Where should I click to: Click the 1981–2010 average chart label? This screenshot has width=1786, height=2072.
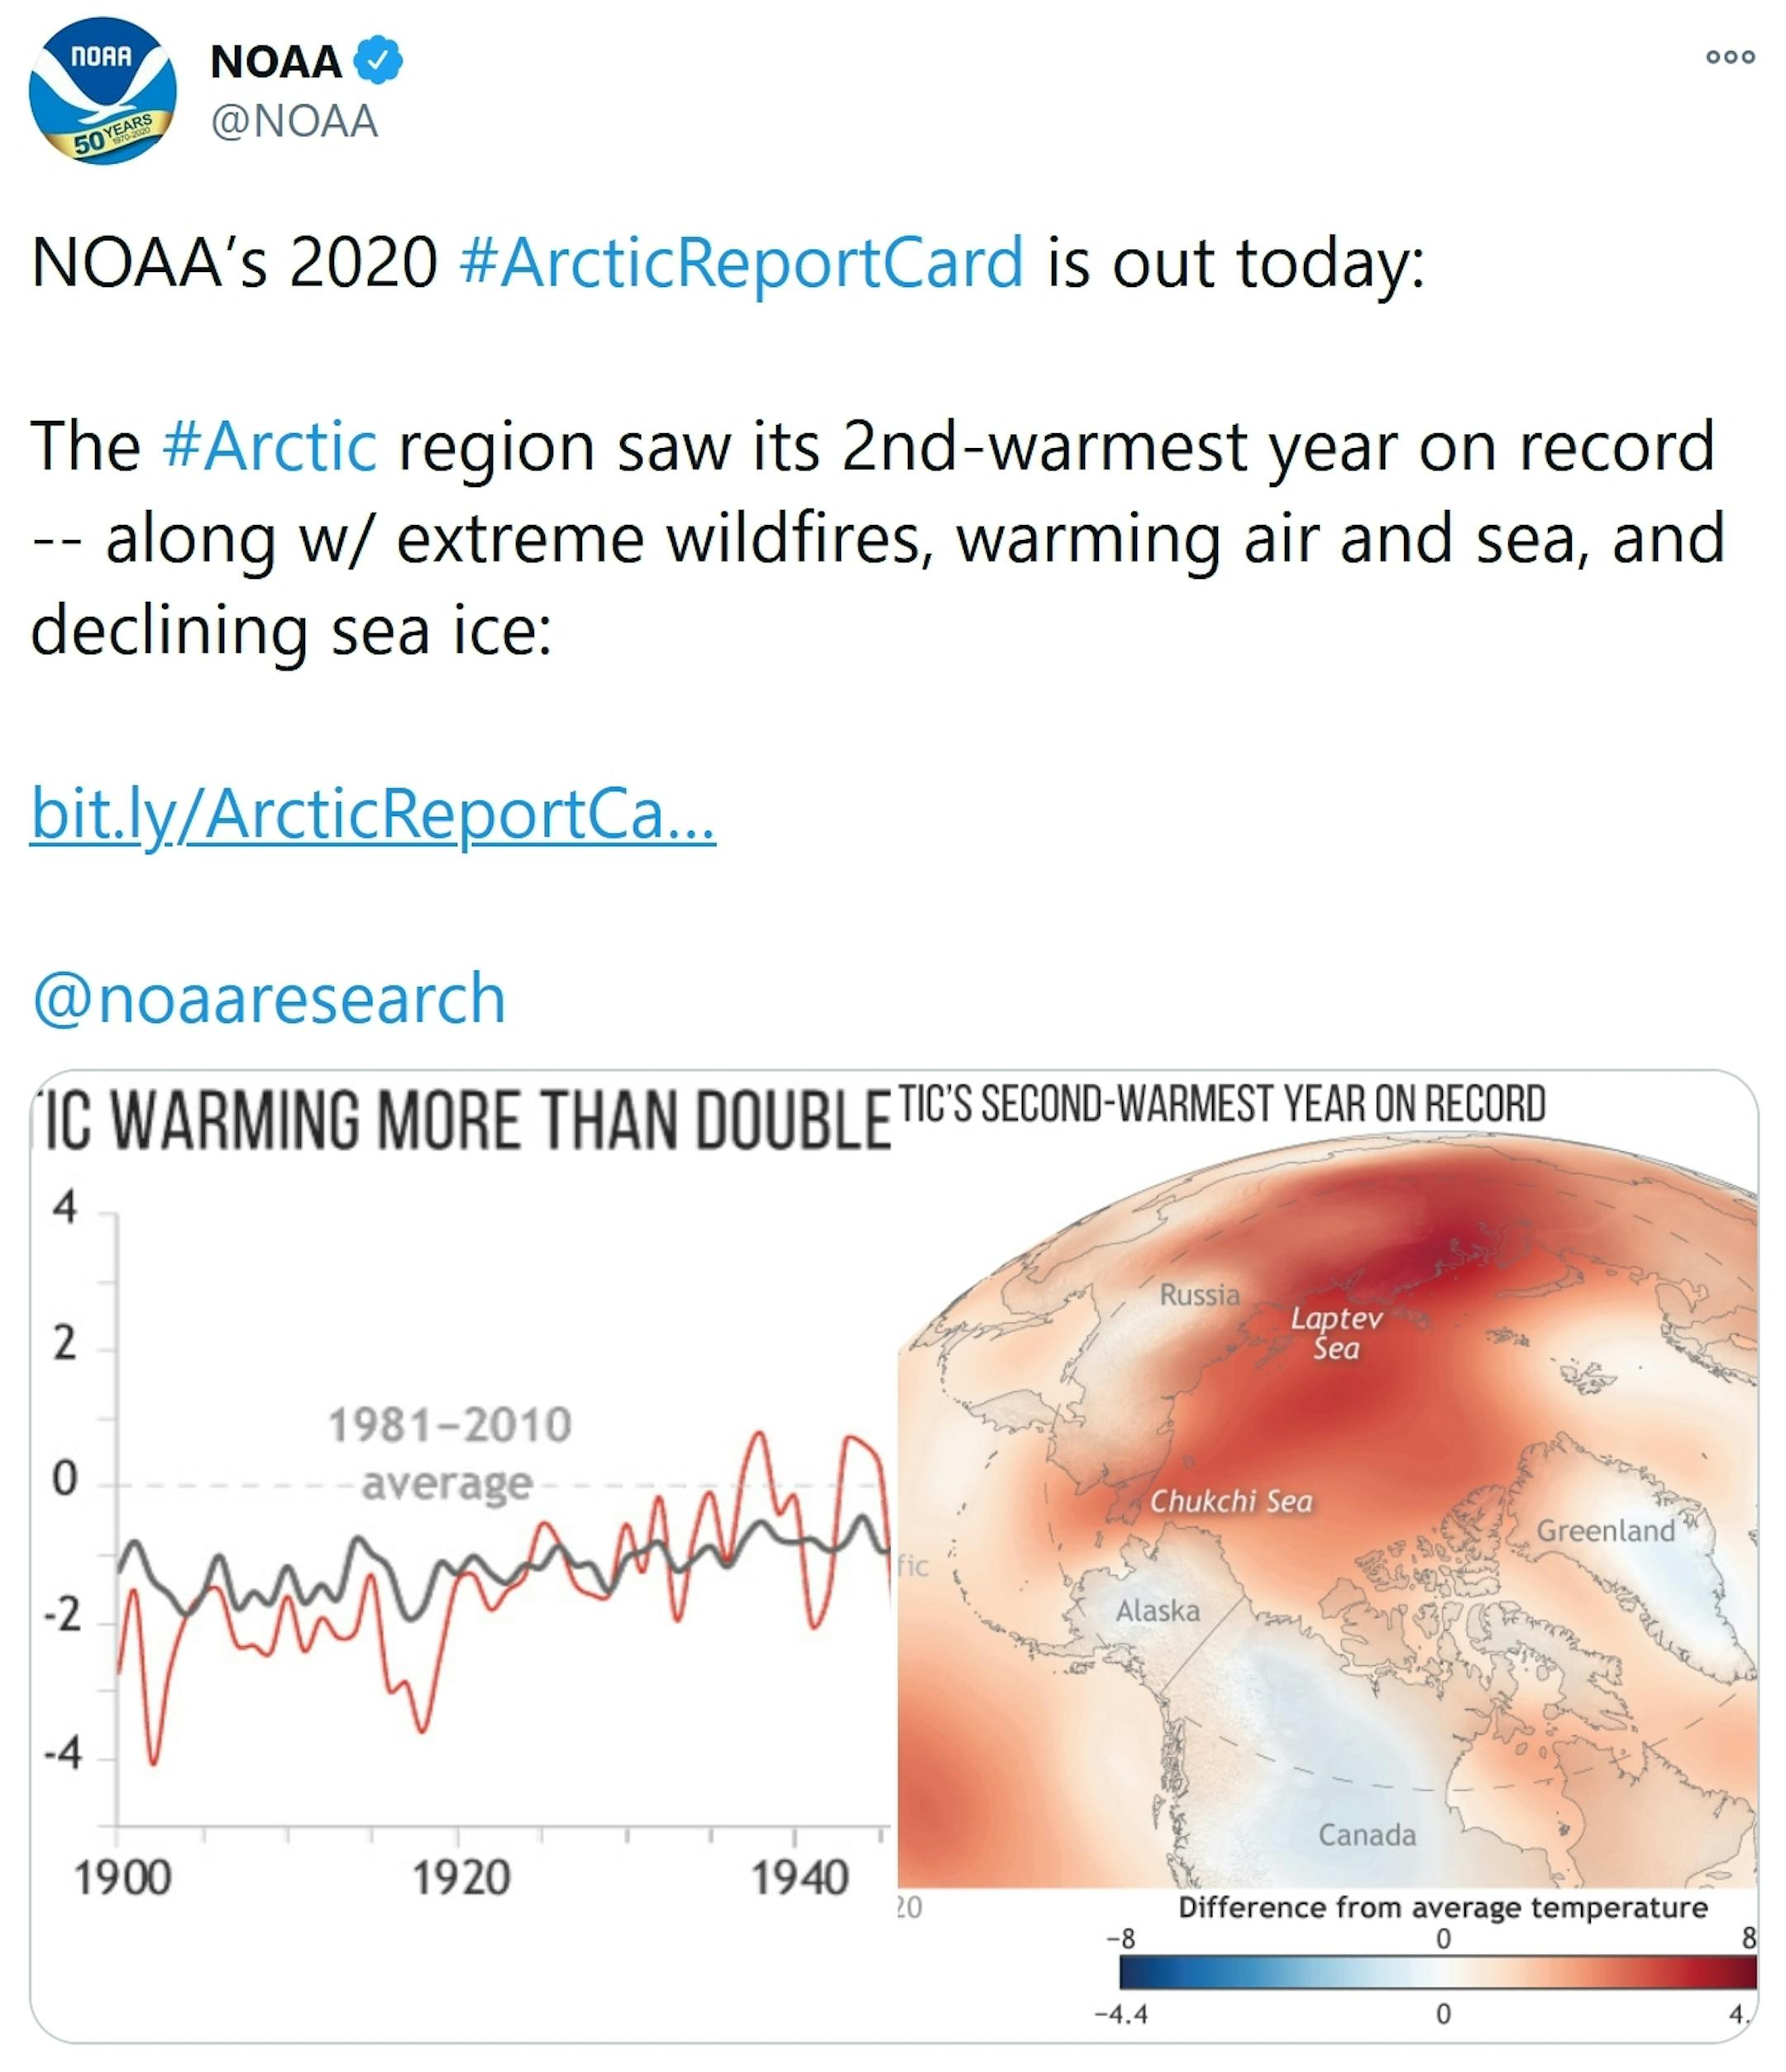pos(449,1454)
